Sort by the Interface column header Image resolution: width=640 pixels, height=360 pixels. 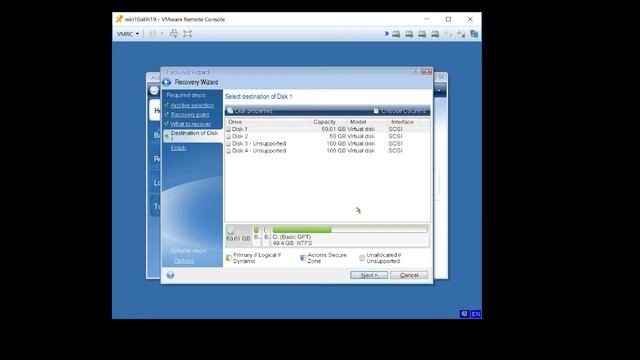pos(402,122)
